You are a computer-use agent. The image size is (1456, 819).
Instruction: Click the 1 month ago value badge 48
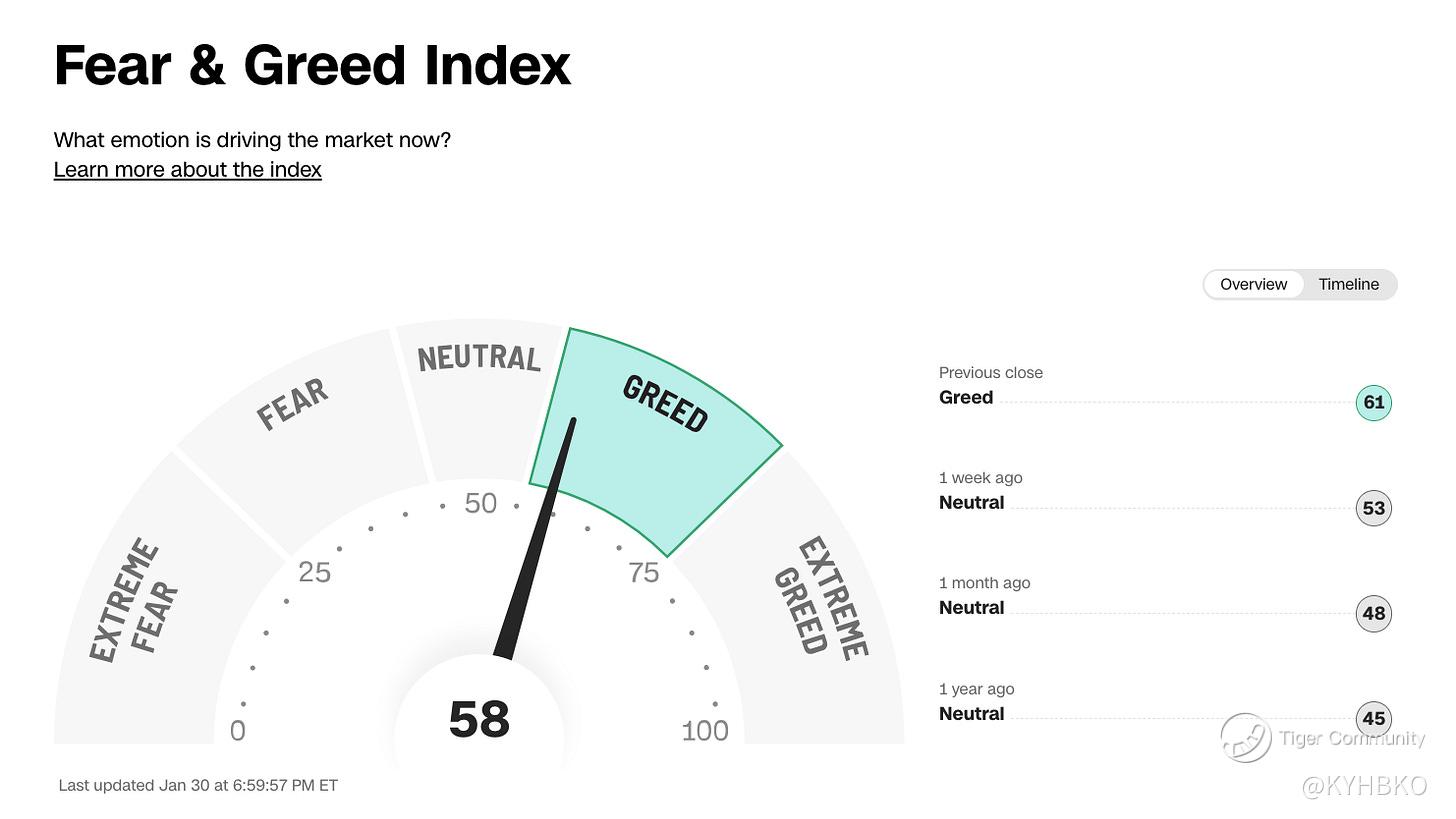(1374, 613)
